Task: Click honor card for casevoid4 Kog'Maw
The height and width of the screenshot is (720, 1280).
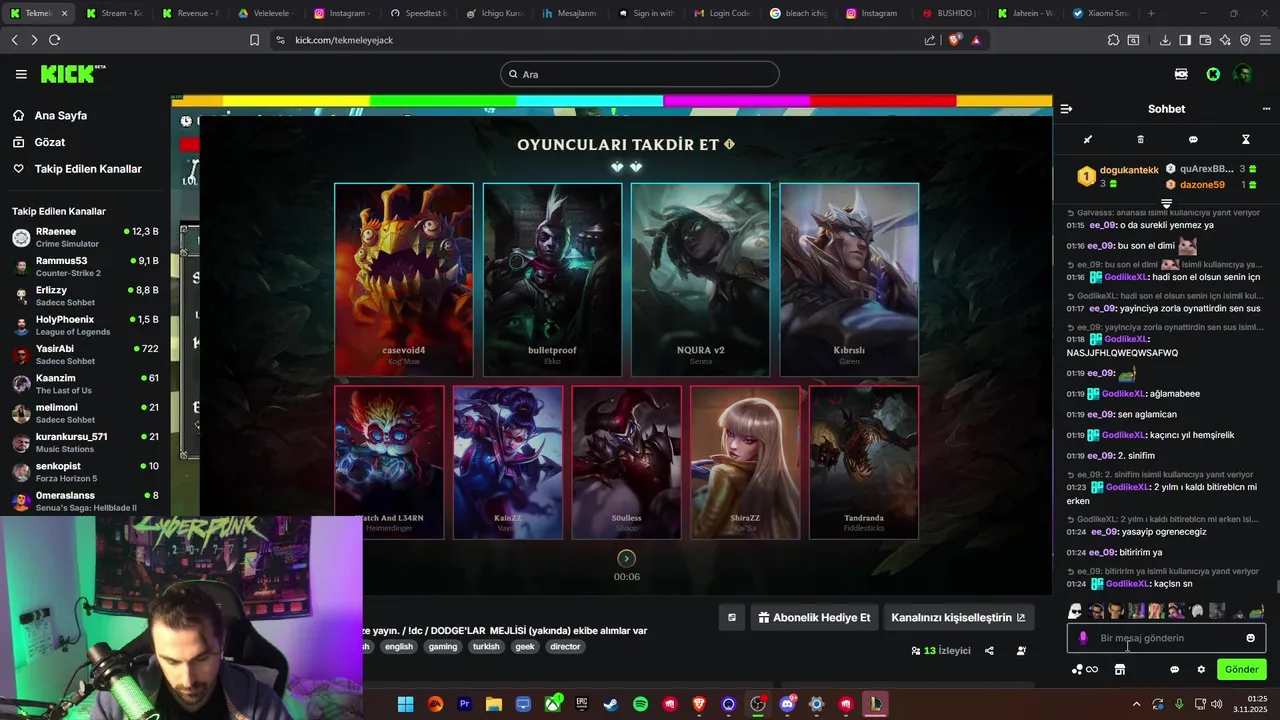Action: [404, 280]
